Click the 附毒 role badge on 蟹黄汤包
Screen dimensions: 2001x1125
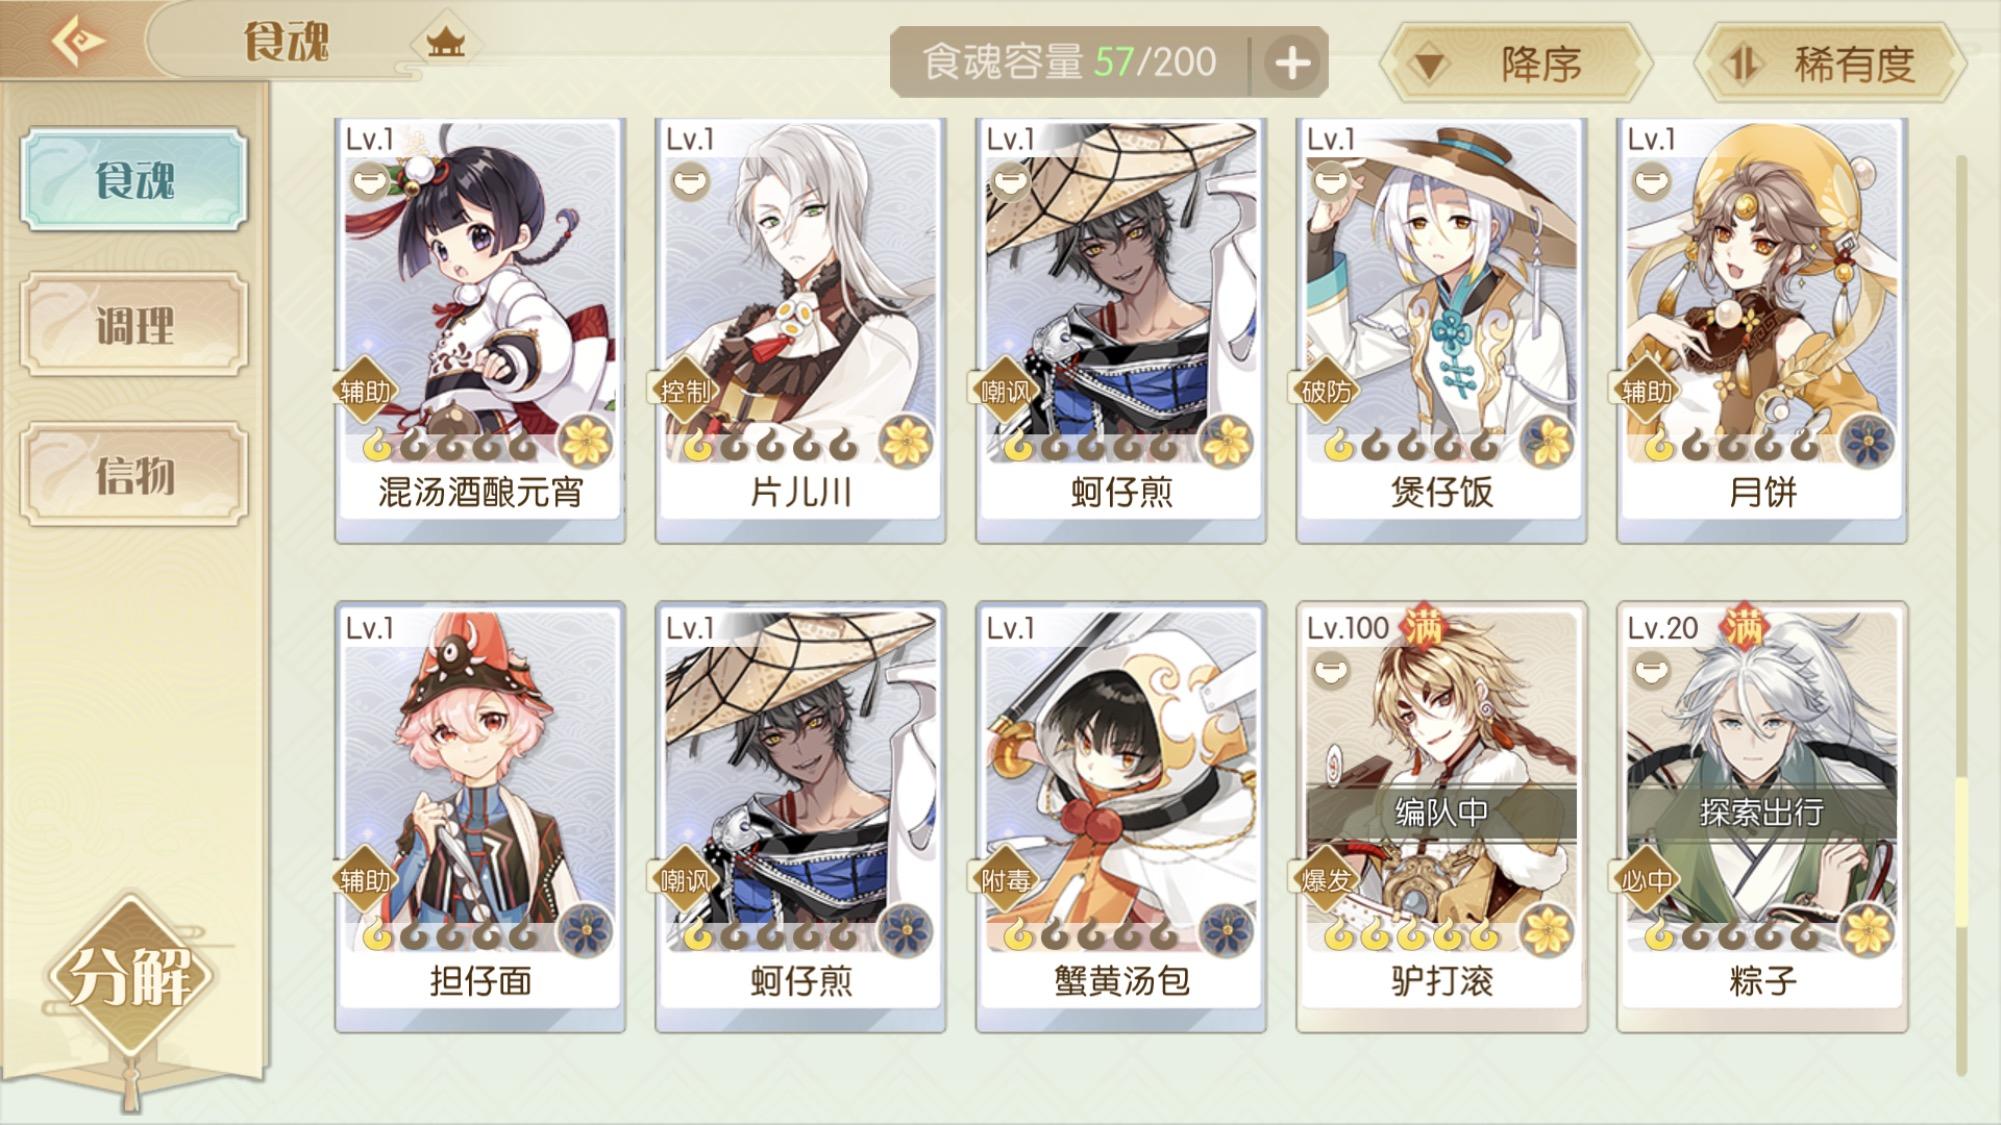coord(1004,880)
